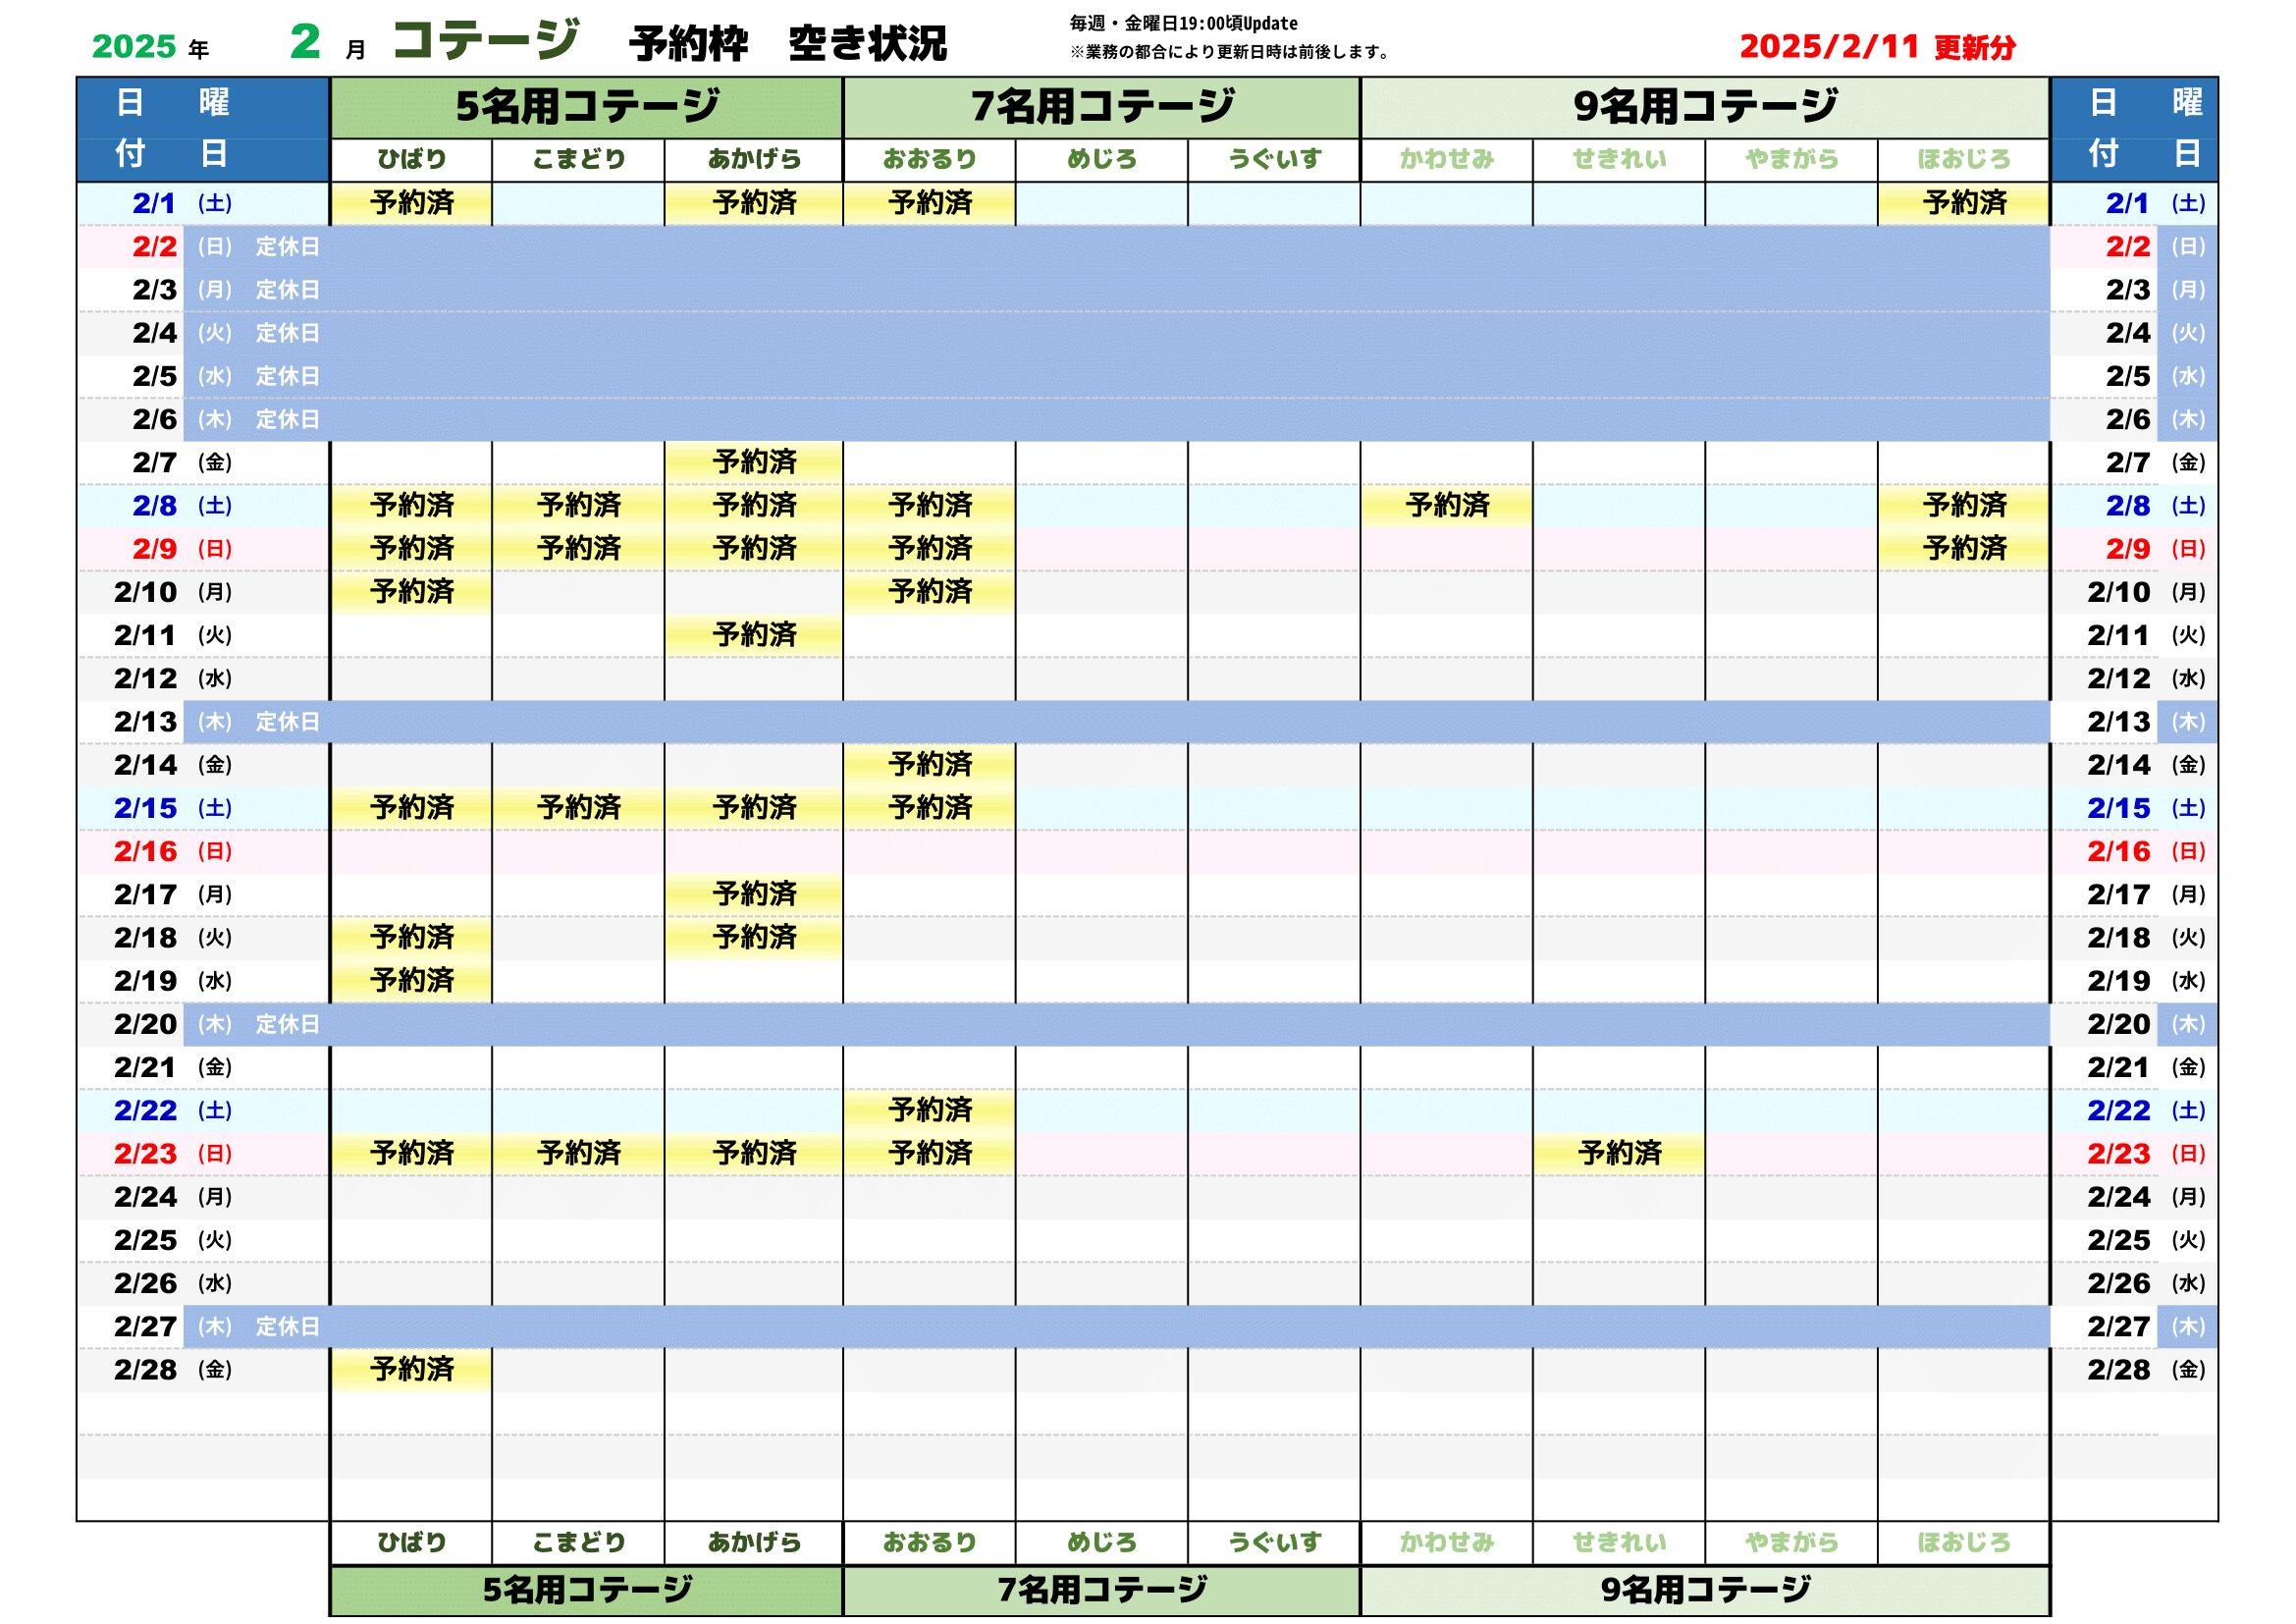The image size is (2296, 1624).
Task: Click 2/11 あかげら 予約済 cell
Action: pos(754,635)
